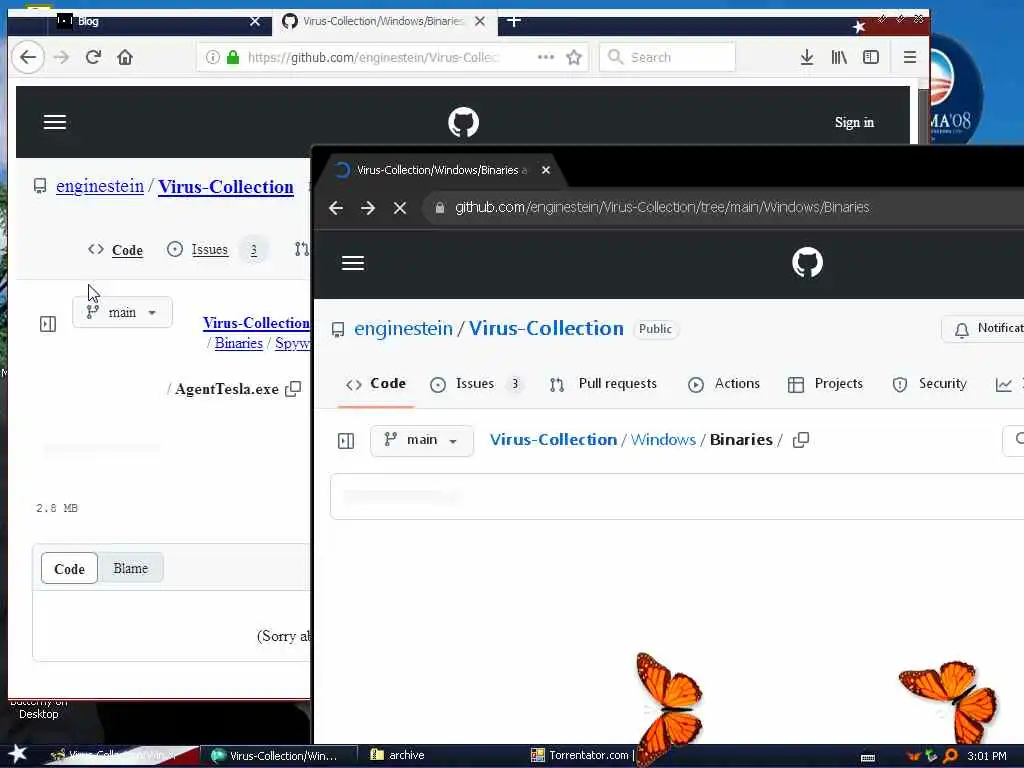
Task: Click the Firefox forward arrow
Action: pos(61,57)
